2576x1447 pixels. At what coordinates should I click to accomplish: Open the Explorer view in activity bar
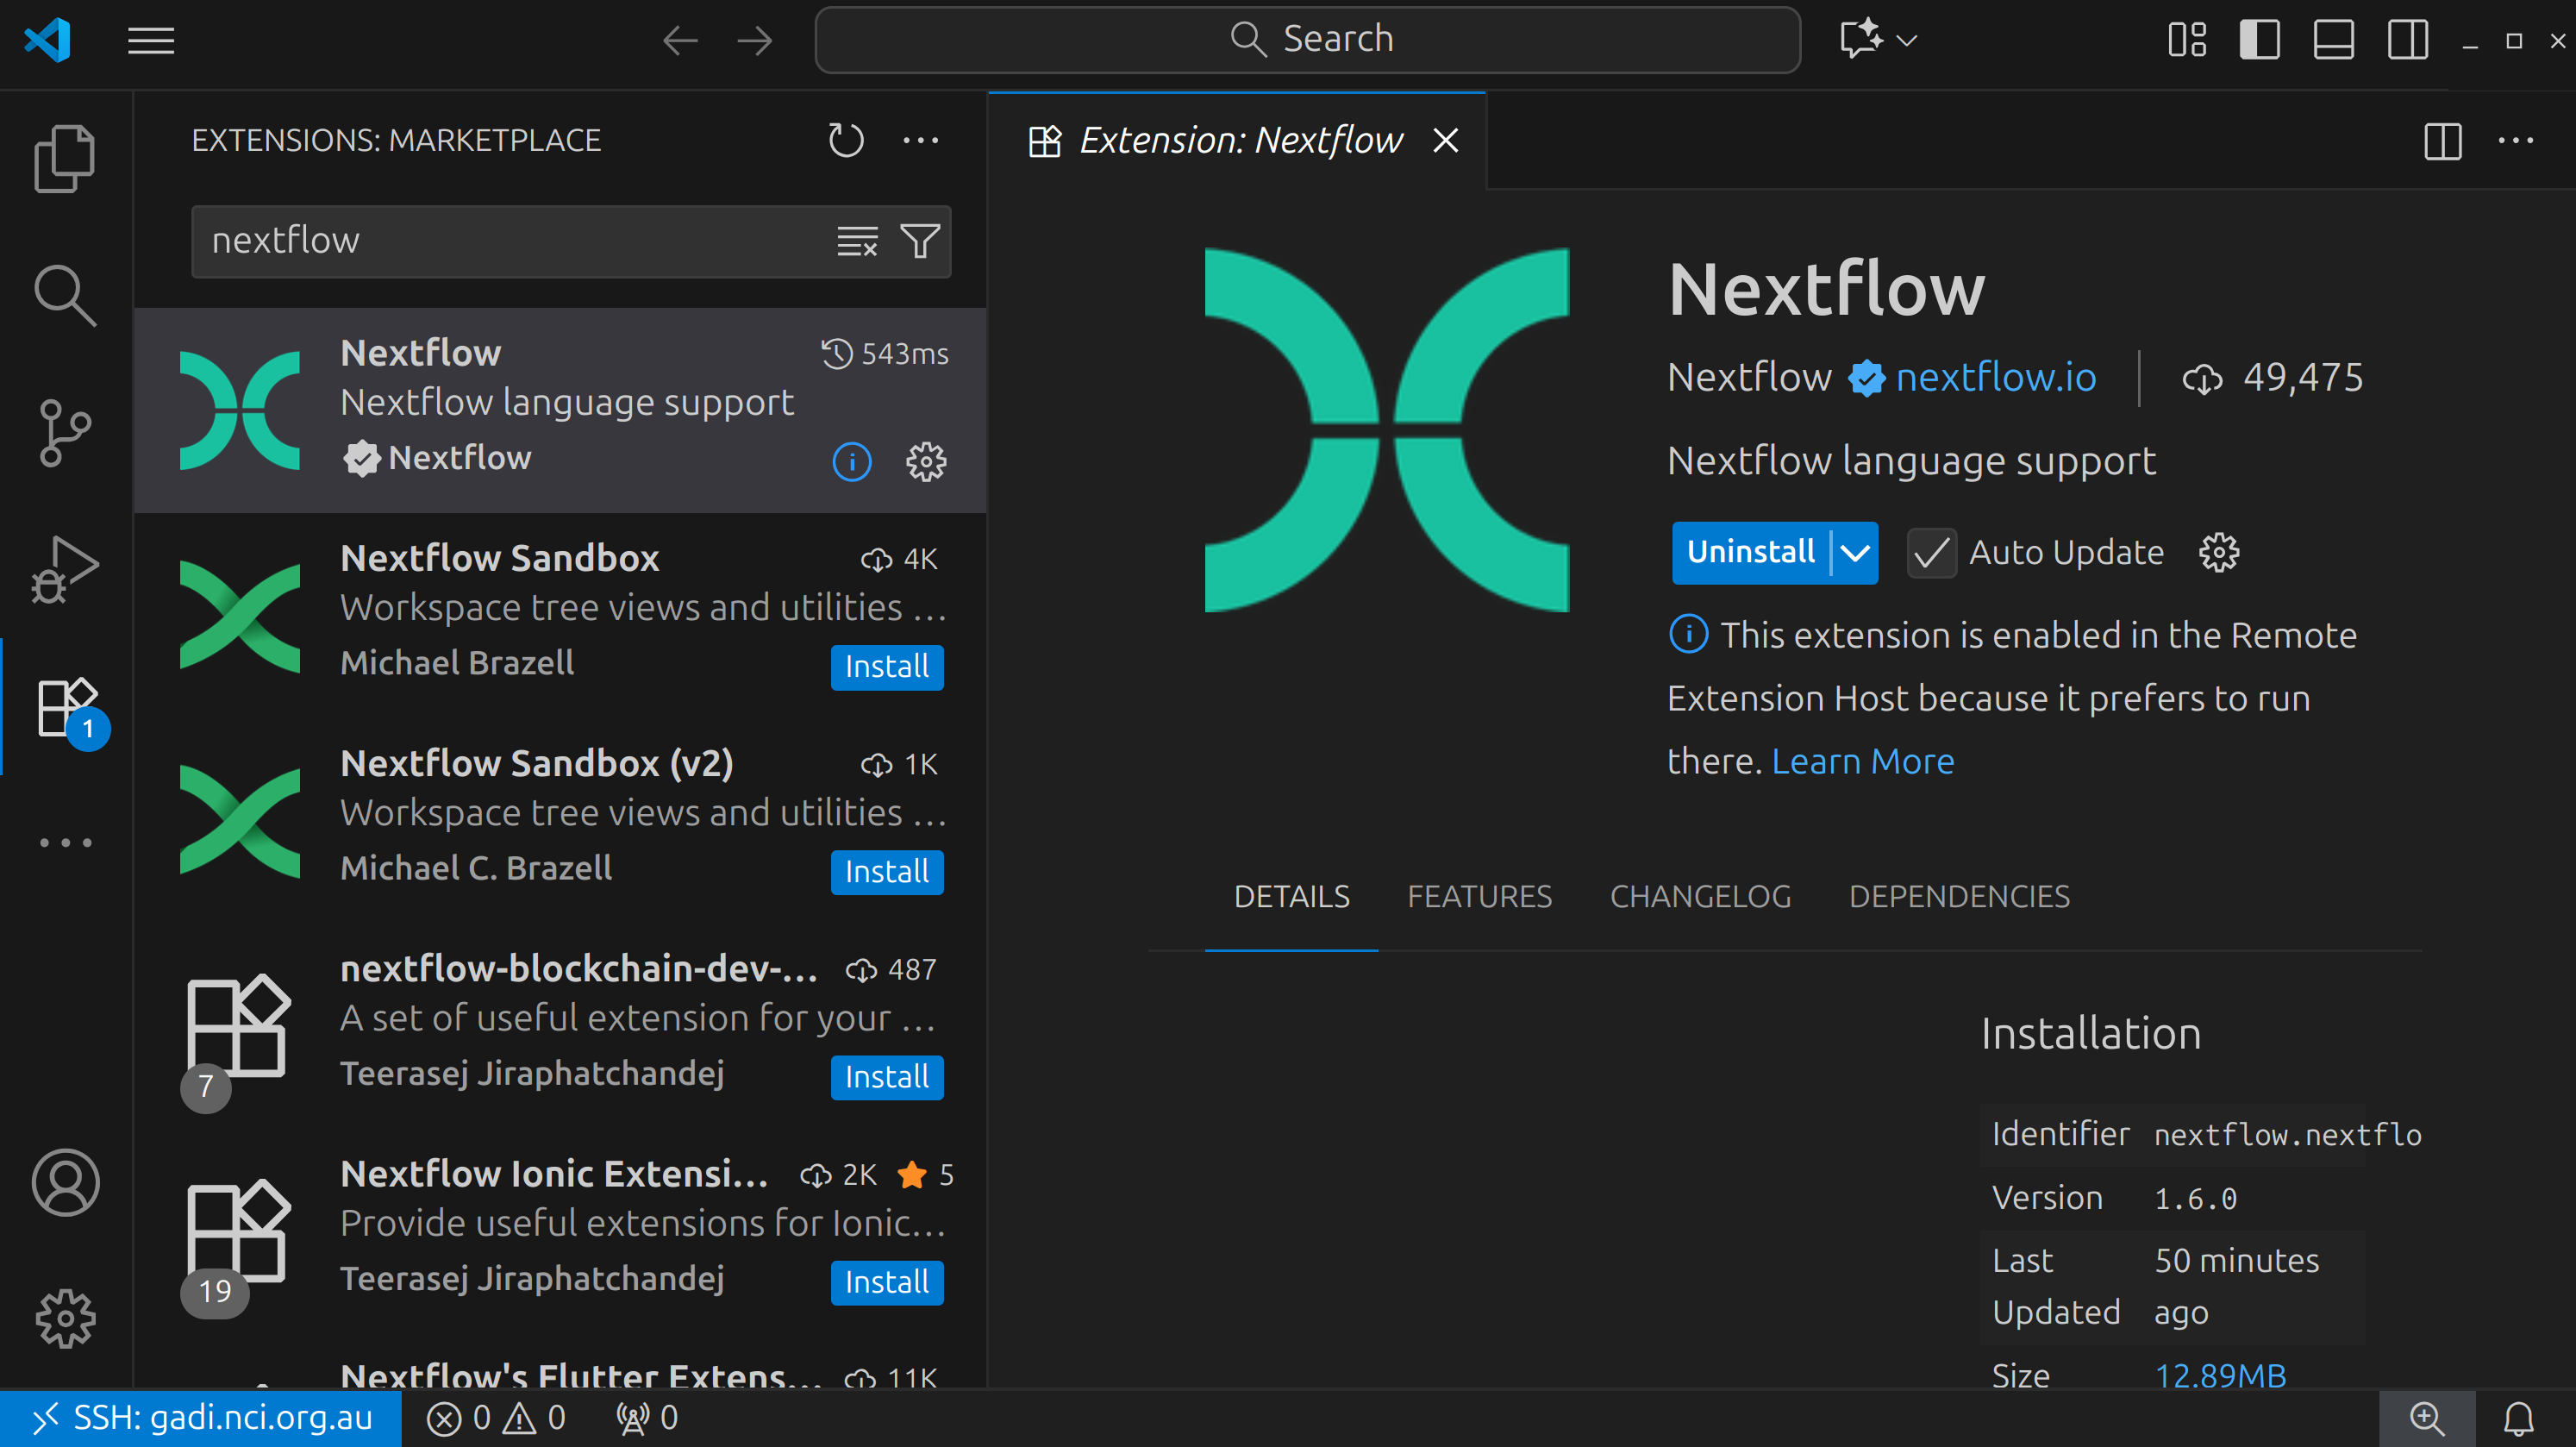tap(64, 158)
